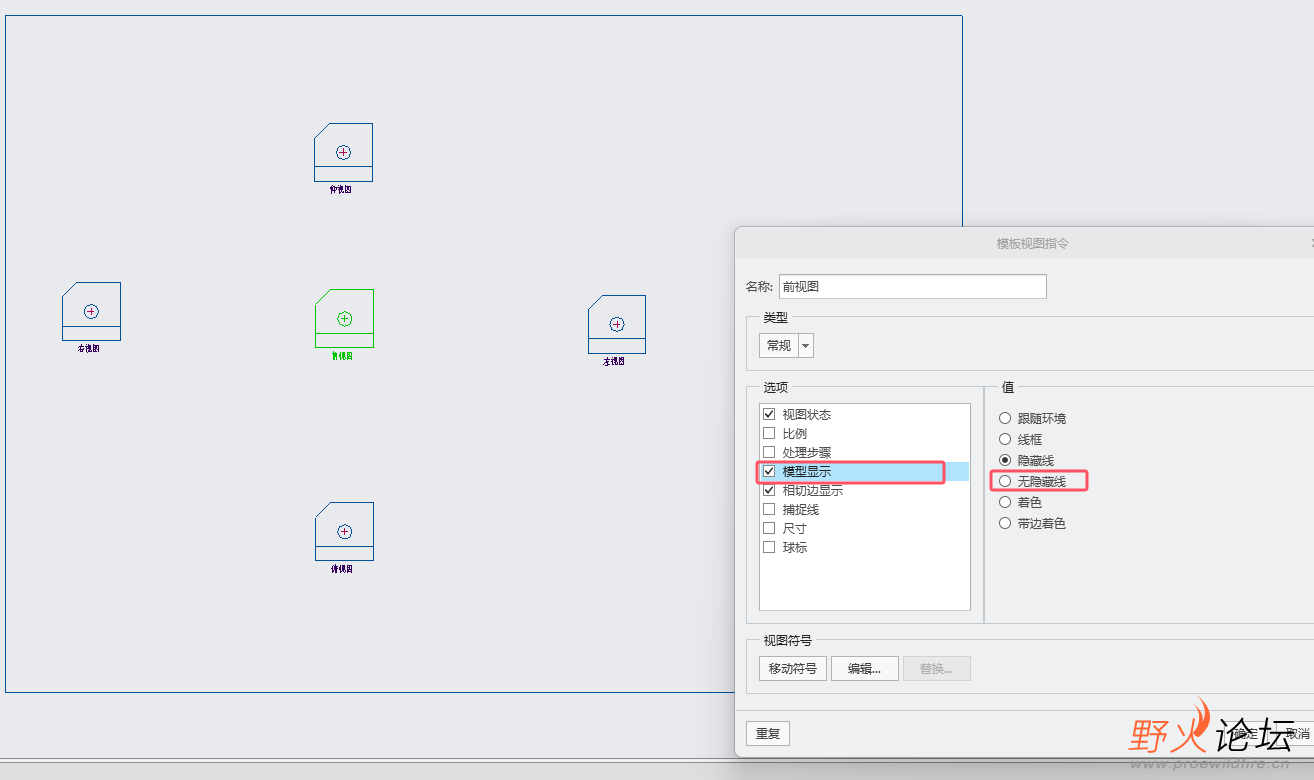Choose the 带边着色 radio option
This screenshot has height=780, width=1314.
click(x=1005, y=523)
